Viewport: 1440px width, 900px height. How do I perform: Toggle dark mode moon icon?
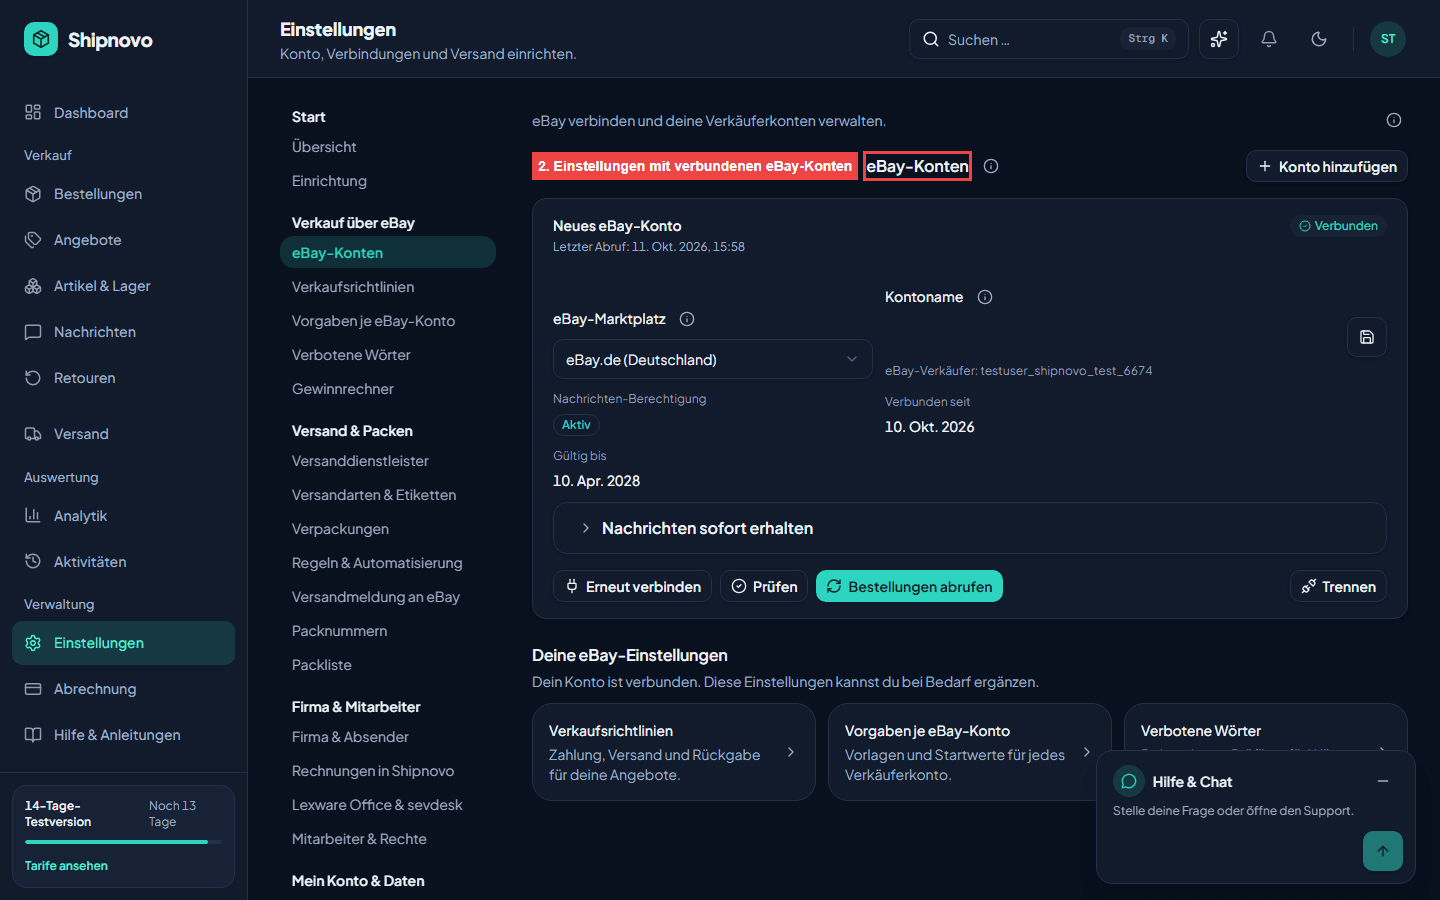(1319, 39)
